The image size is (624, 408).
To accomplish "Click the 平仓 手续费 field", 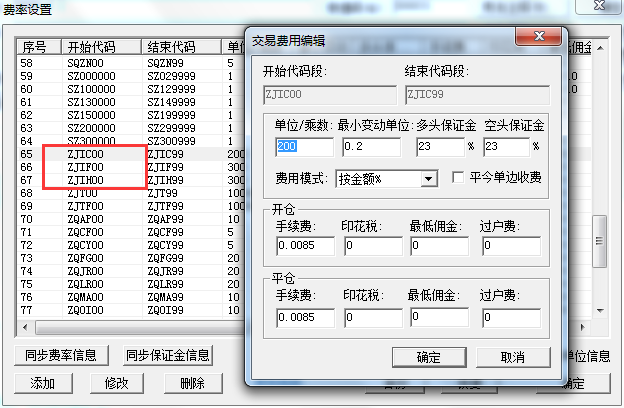I will click(x=305, y=318).
